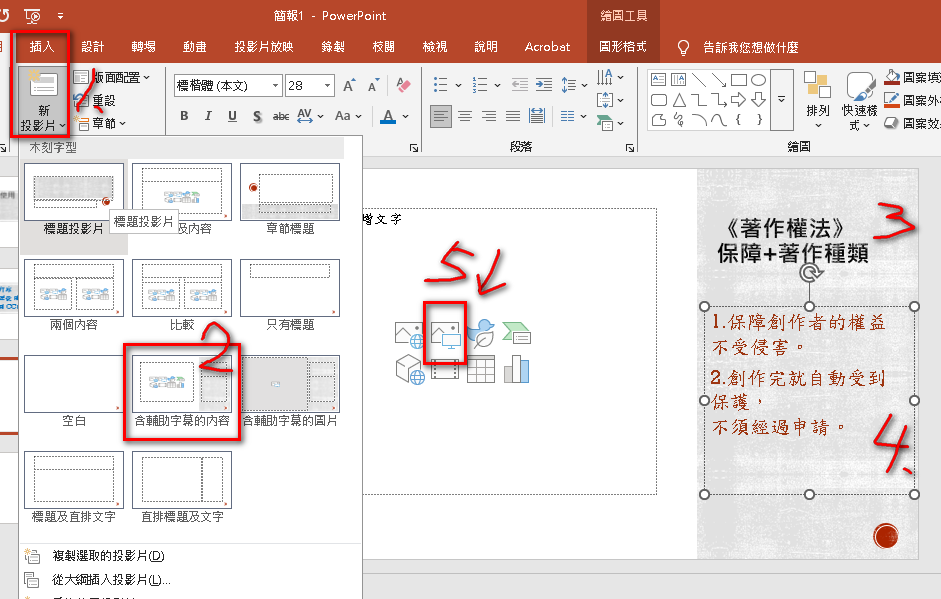Toggle Italic formatting
Screen dimensions: 941x599
208,116
